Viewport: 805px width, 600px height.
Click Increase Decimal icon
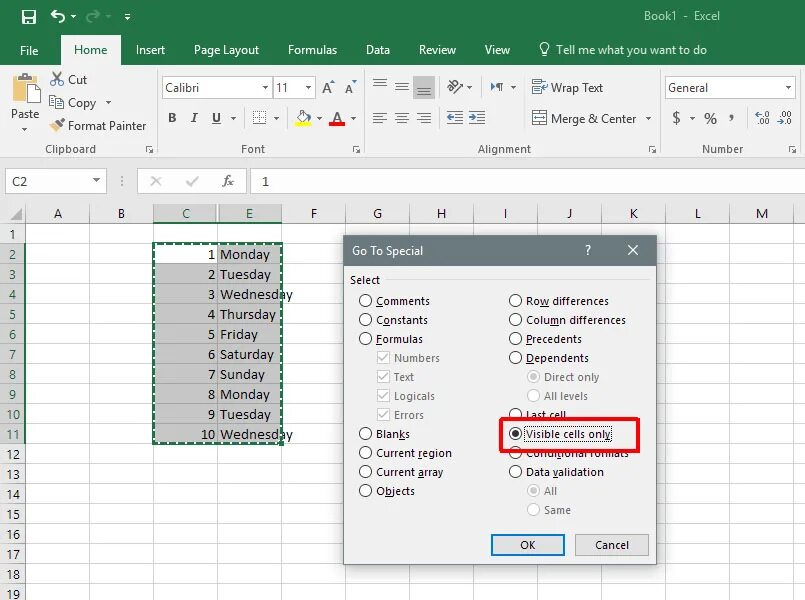[762, 118]
